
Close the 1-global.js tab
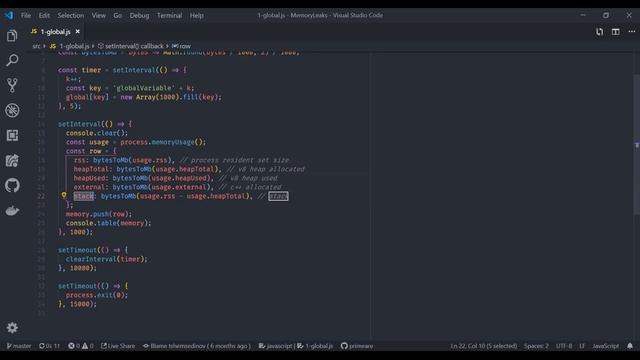78,31
